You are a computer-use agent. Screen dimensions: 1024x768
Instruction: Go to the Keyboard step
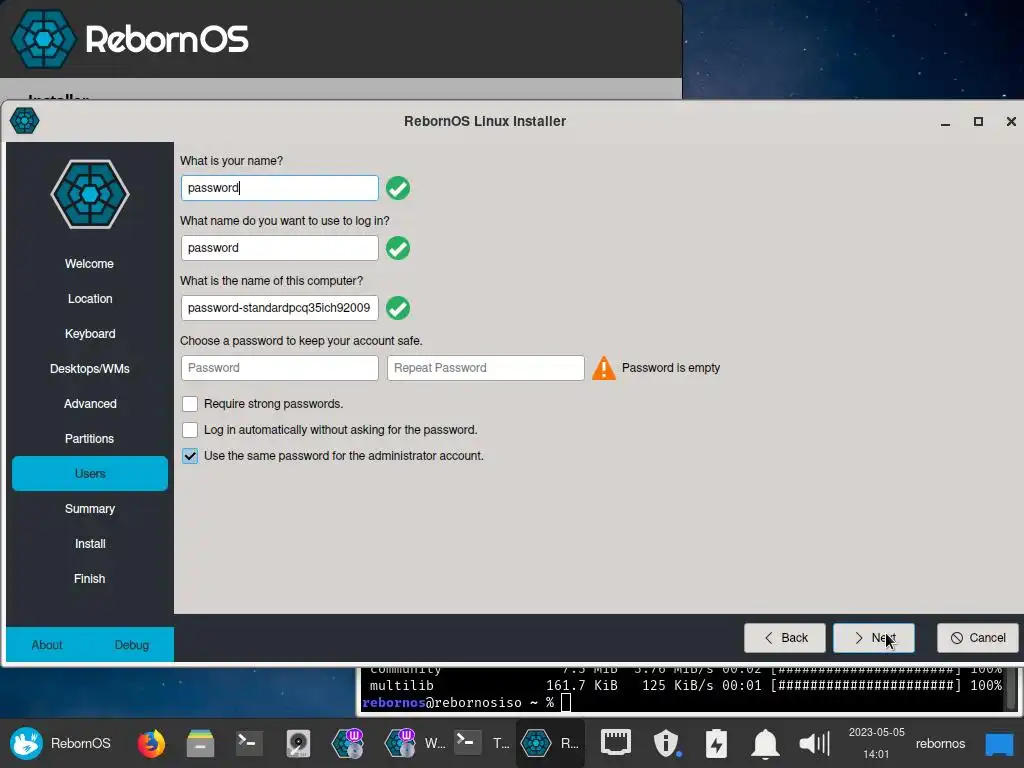[x=89, y=334]
